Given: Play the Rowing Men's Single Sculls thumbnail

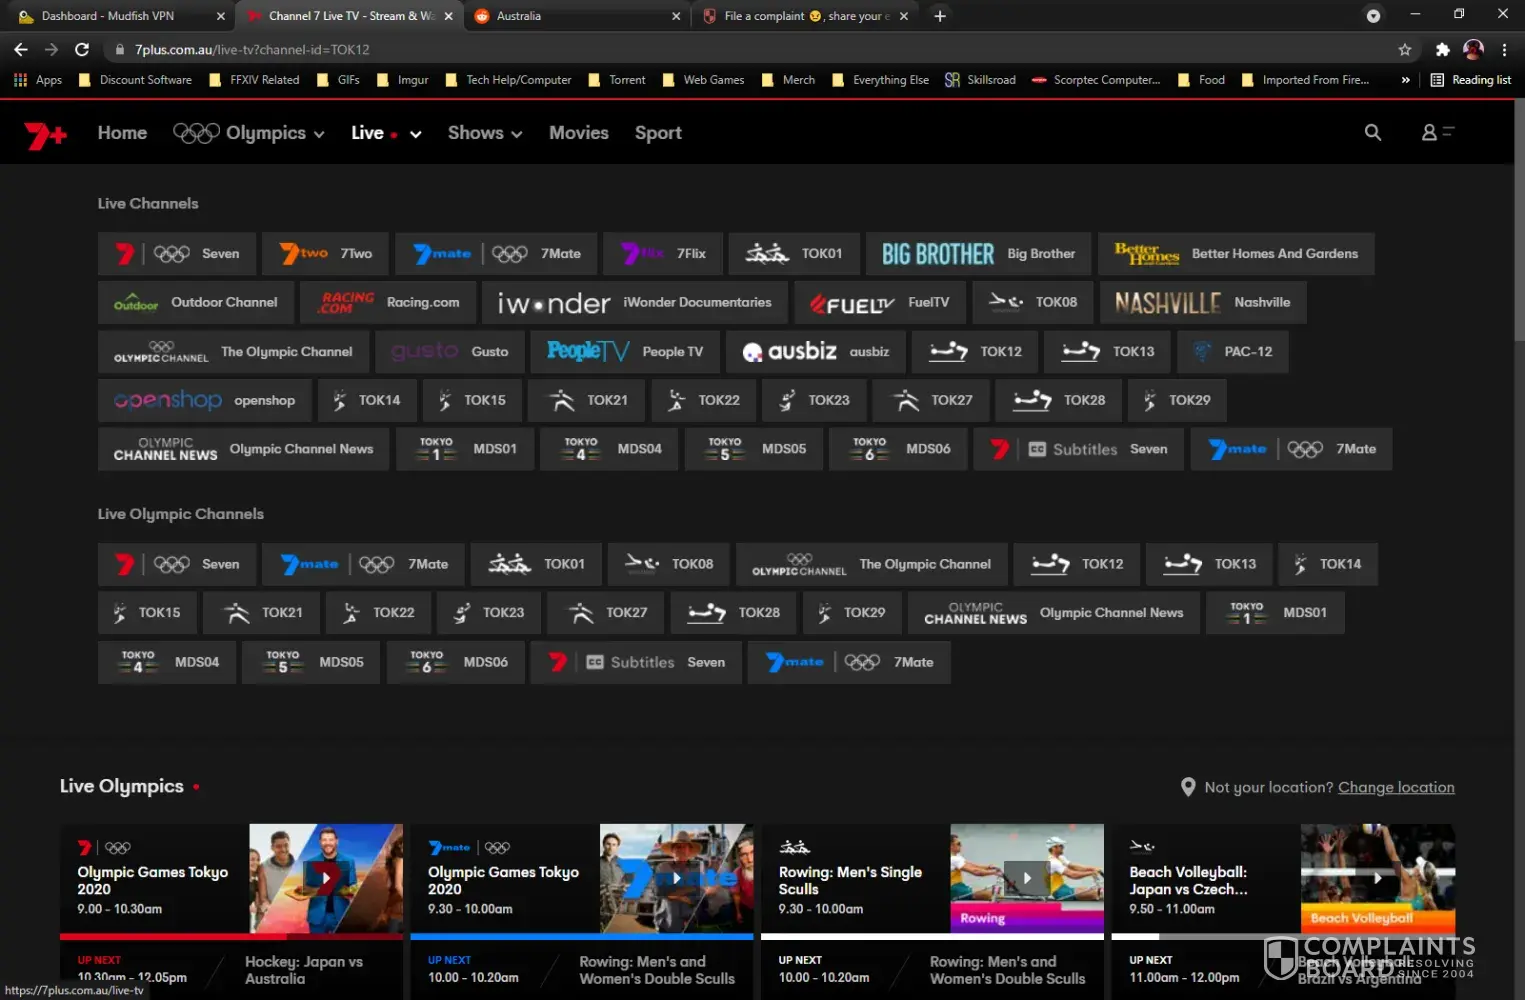Looking at the screenshot, I should [x=1026, y=878].
